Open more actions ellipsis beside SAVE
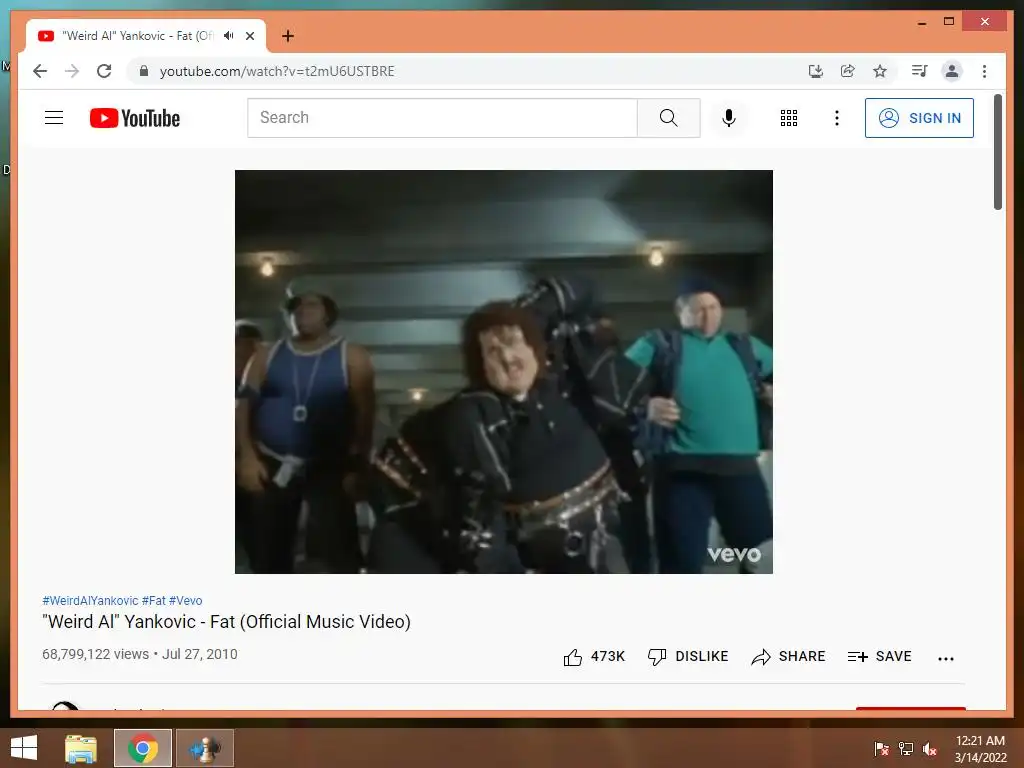Screen dimensions: 1024x768 pos(946,659)
